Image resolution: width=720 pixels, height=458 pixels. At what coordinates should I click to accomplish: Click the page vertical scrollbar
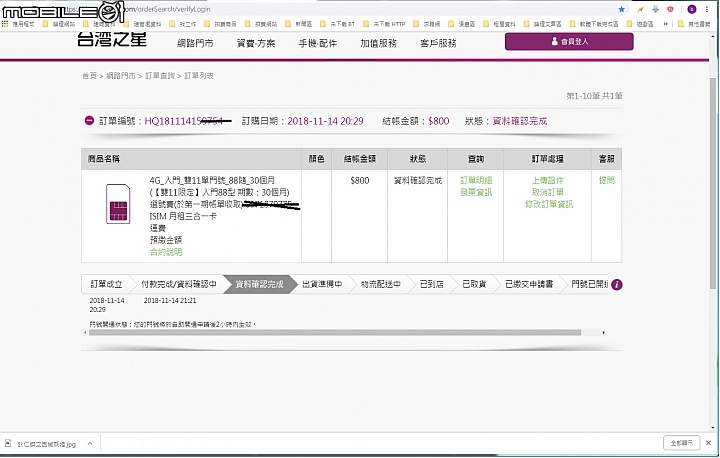pos(713,183)
